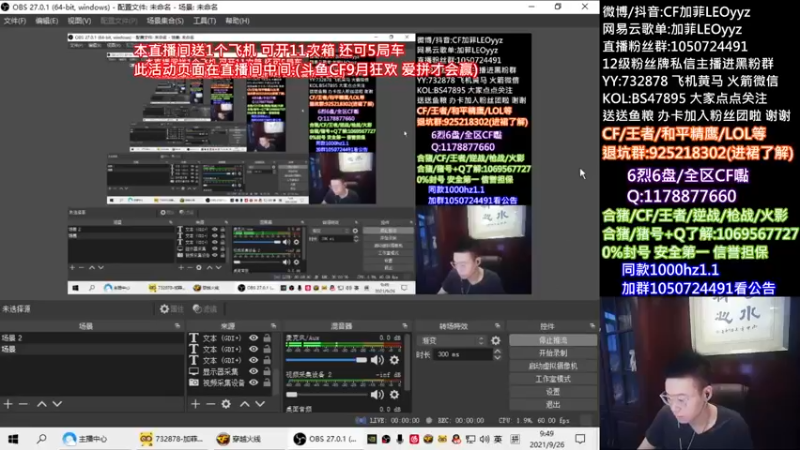
Task: Select 场景 2 in the scenes list
Action: click(x=92, y=338)
